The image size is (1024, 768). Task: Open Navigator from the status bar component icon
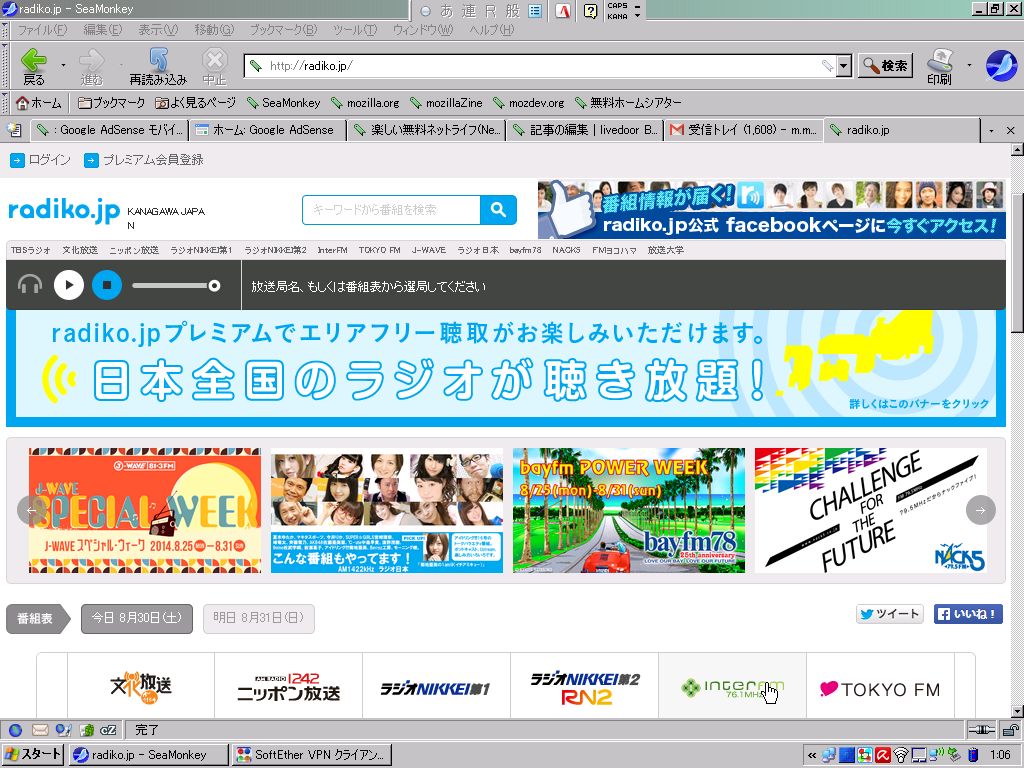pos(16,730)
